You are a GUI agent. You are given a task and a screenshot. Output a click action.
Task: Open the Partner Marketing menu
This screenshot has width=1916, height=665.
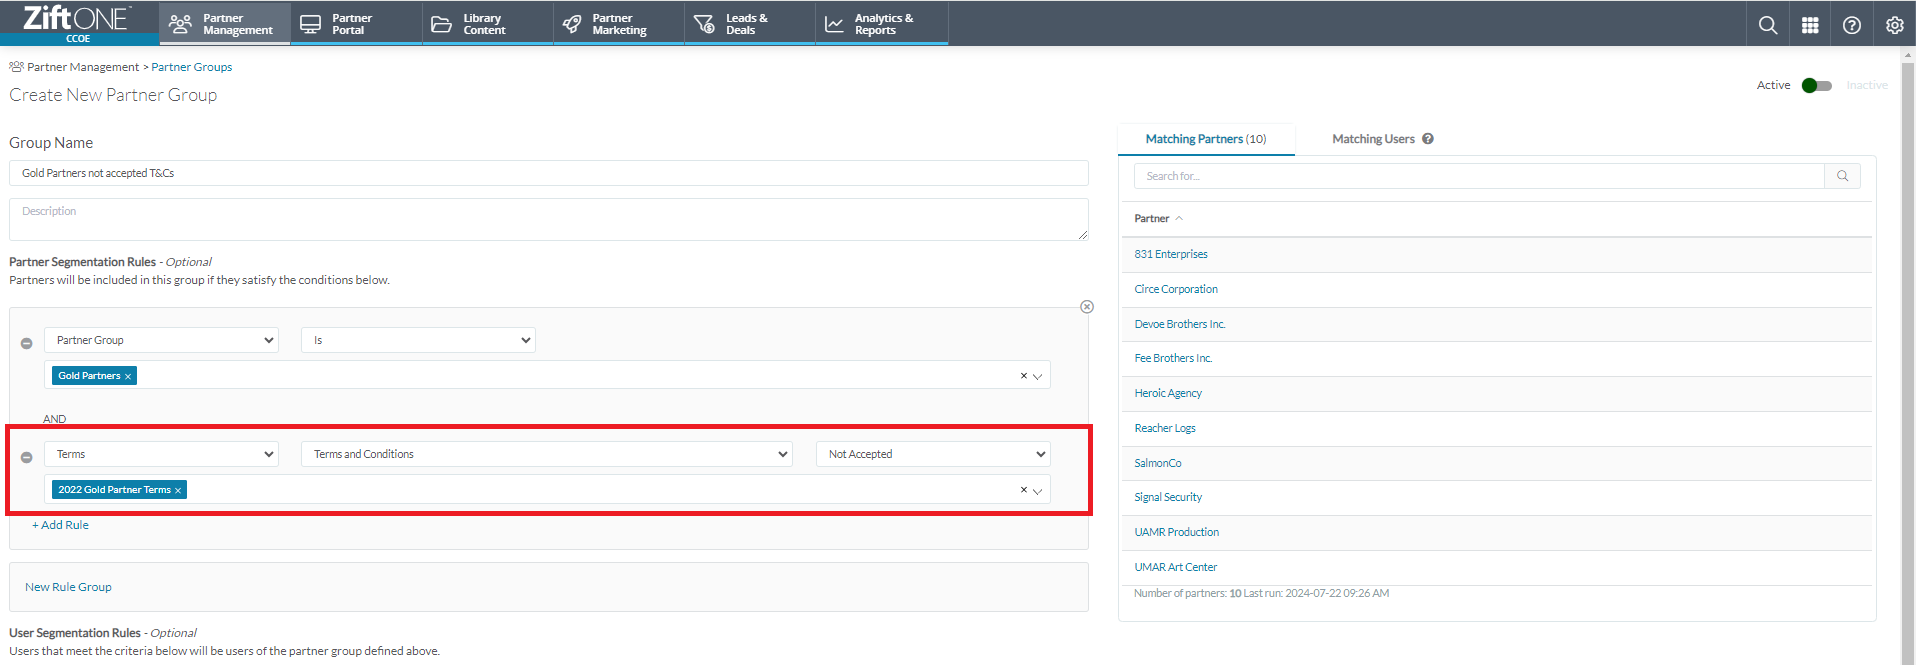click(x=619, y=24)
